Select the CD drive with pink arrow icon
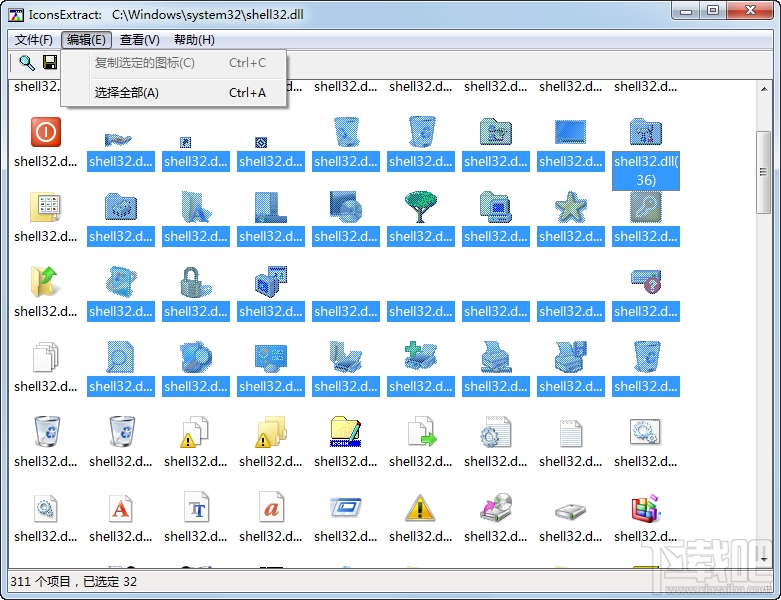 496,507
